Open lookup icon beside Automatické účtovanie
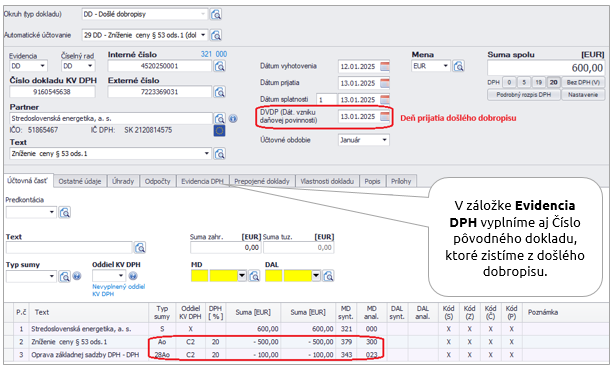This screenshot has width=611, height=367. [x=216, y=35]
